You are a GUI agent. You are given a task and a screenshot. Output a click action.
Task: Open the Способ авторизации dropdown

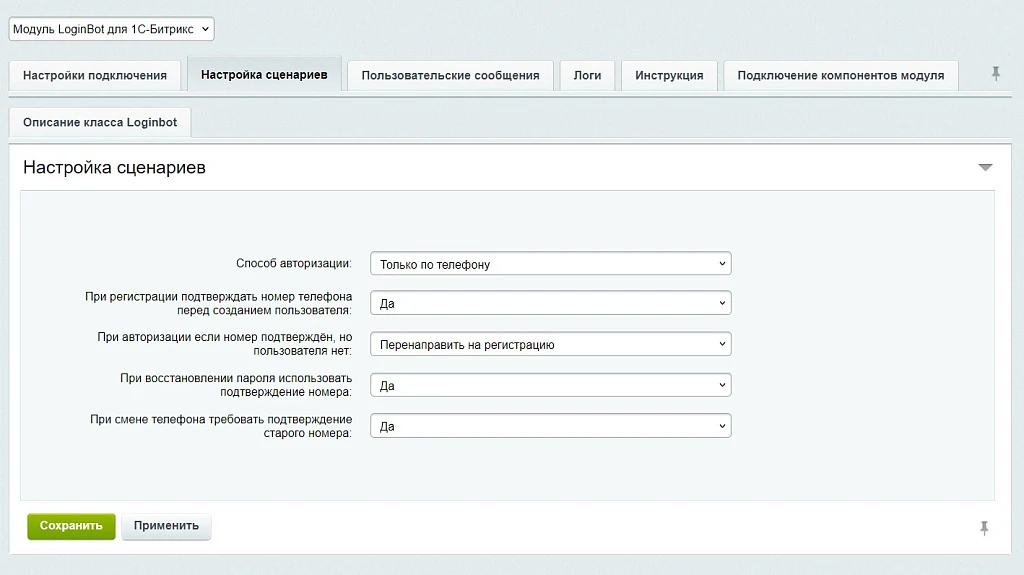[551, 264]
